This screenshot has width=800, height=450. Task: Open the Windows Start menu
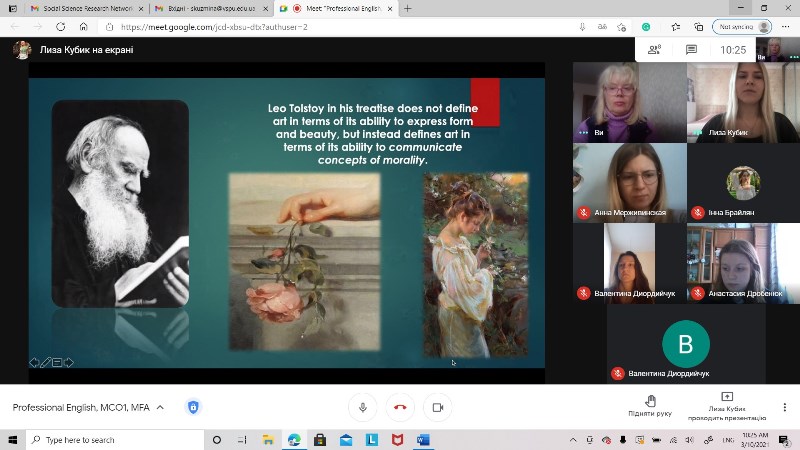(13, 440)
